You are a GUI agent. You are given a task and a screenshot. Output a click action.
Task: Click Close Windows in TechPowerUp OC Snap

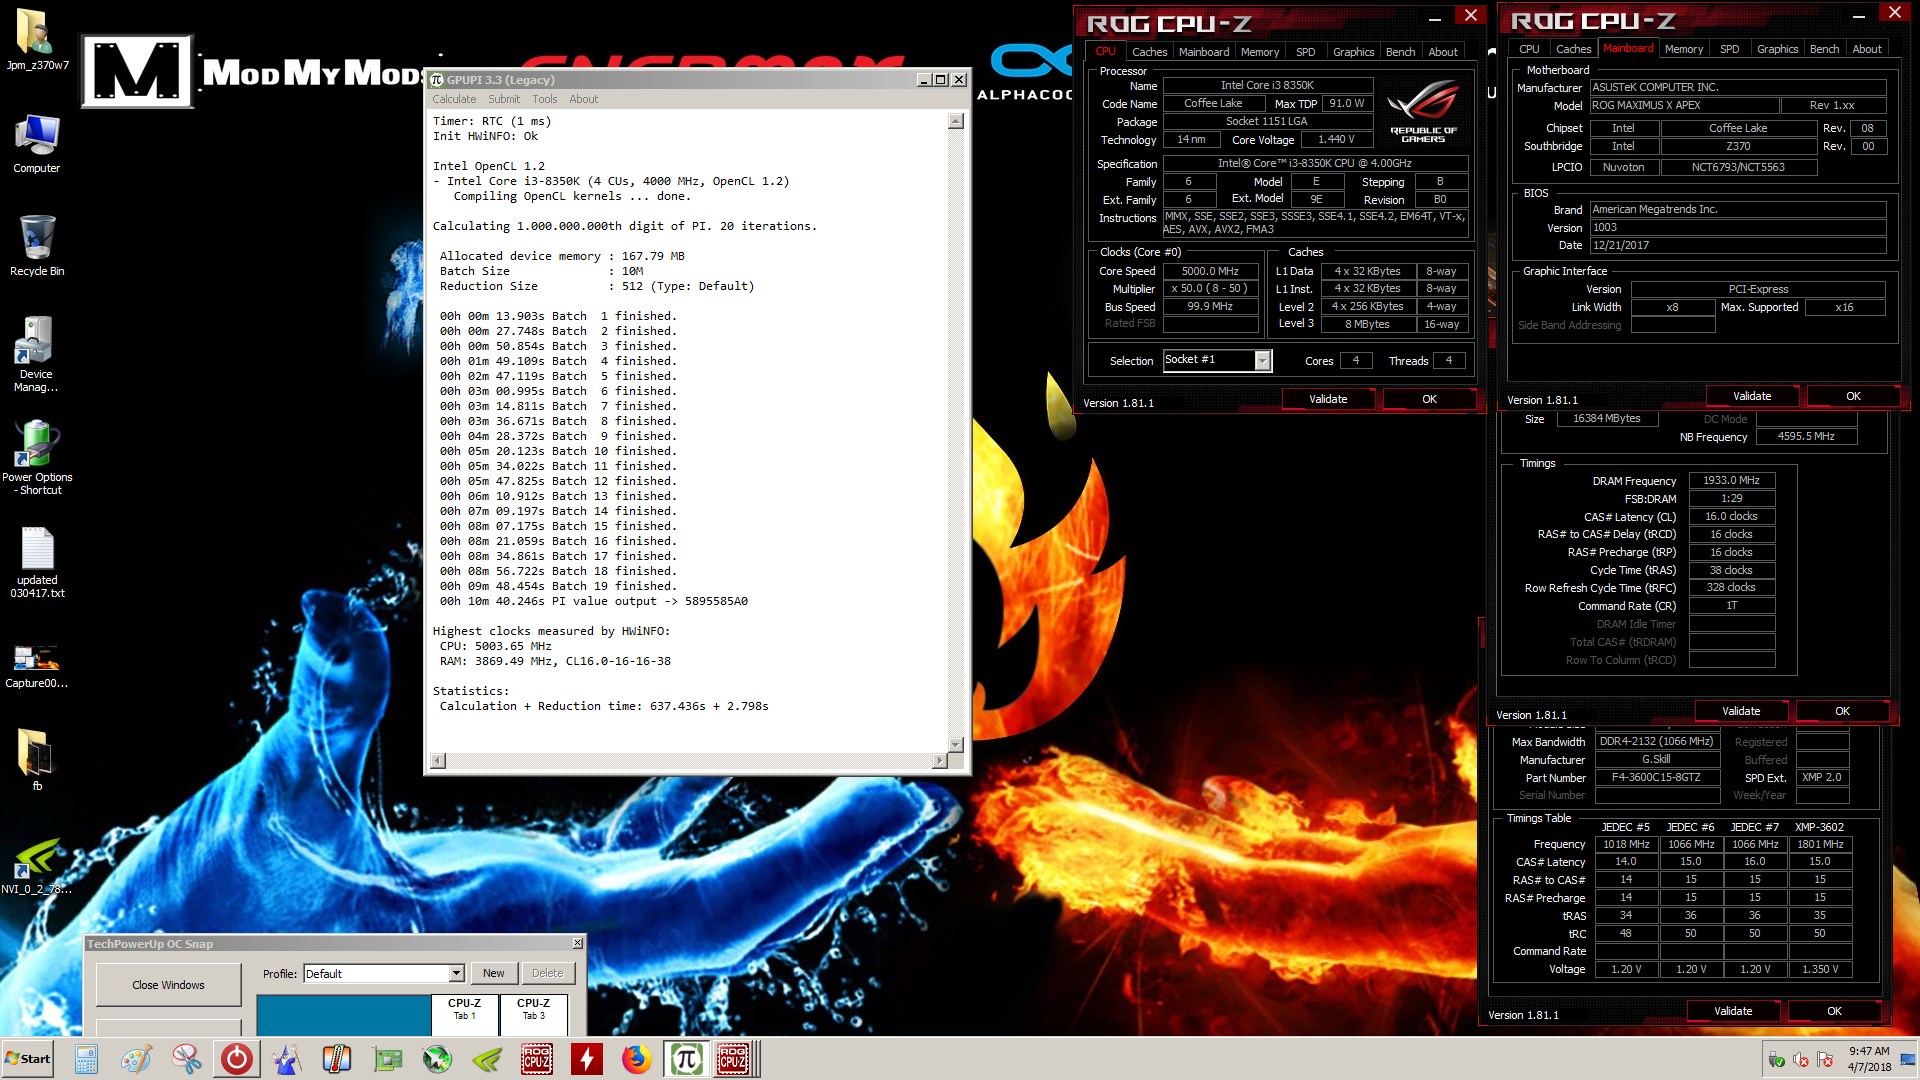168,985
